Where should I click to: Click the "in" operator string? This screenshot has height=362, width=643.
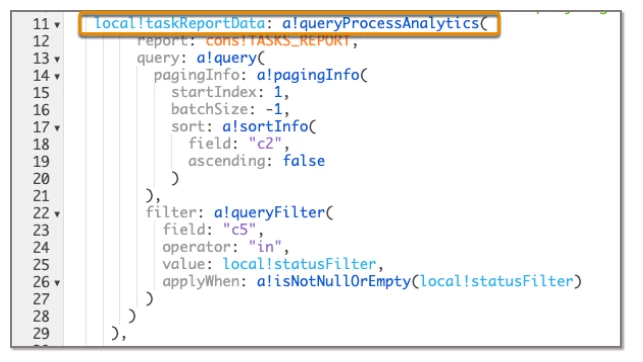tap(265, 247)
